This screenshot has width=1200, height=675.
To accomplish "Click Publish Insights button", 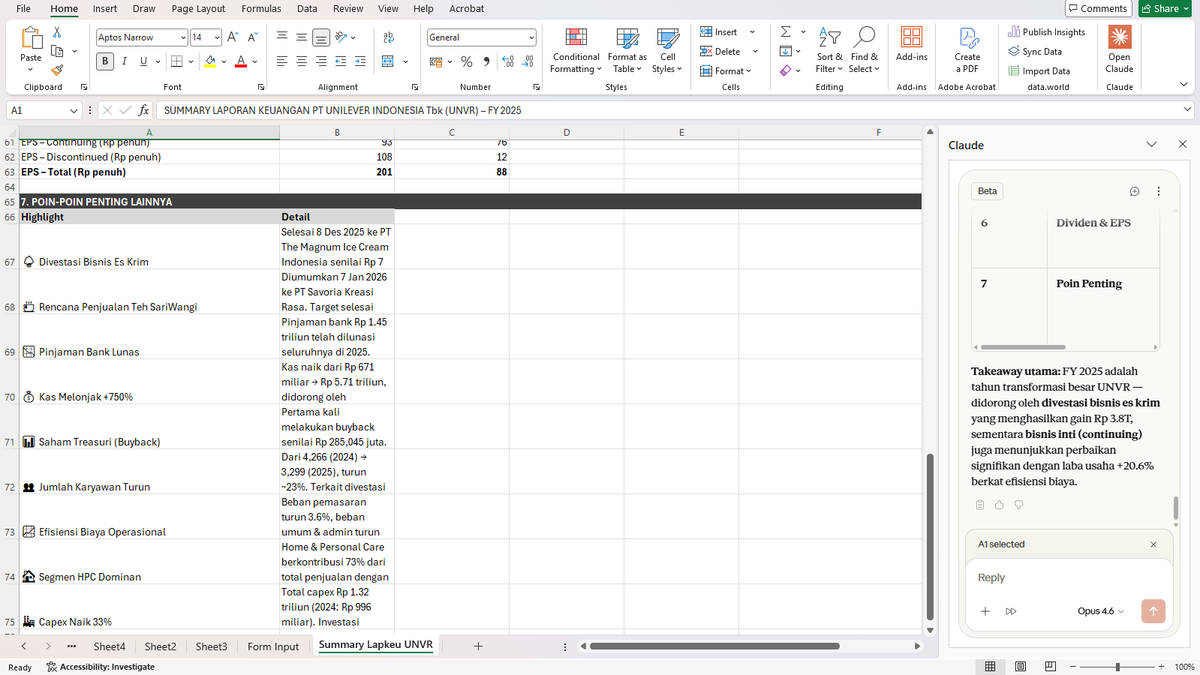I will click(x=1046, y=32).
